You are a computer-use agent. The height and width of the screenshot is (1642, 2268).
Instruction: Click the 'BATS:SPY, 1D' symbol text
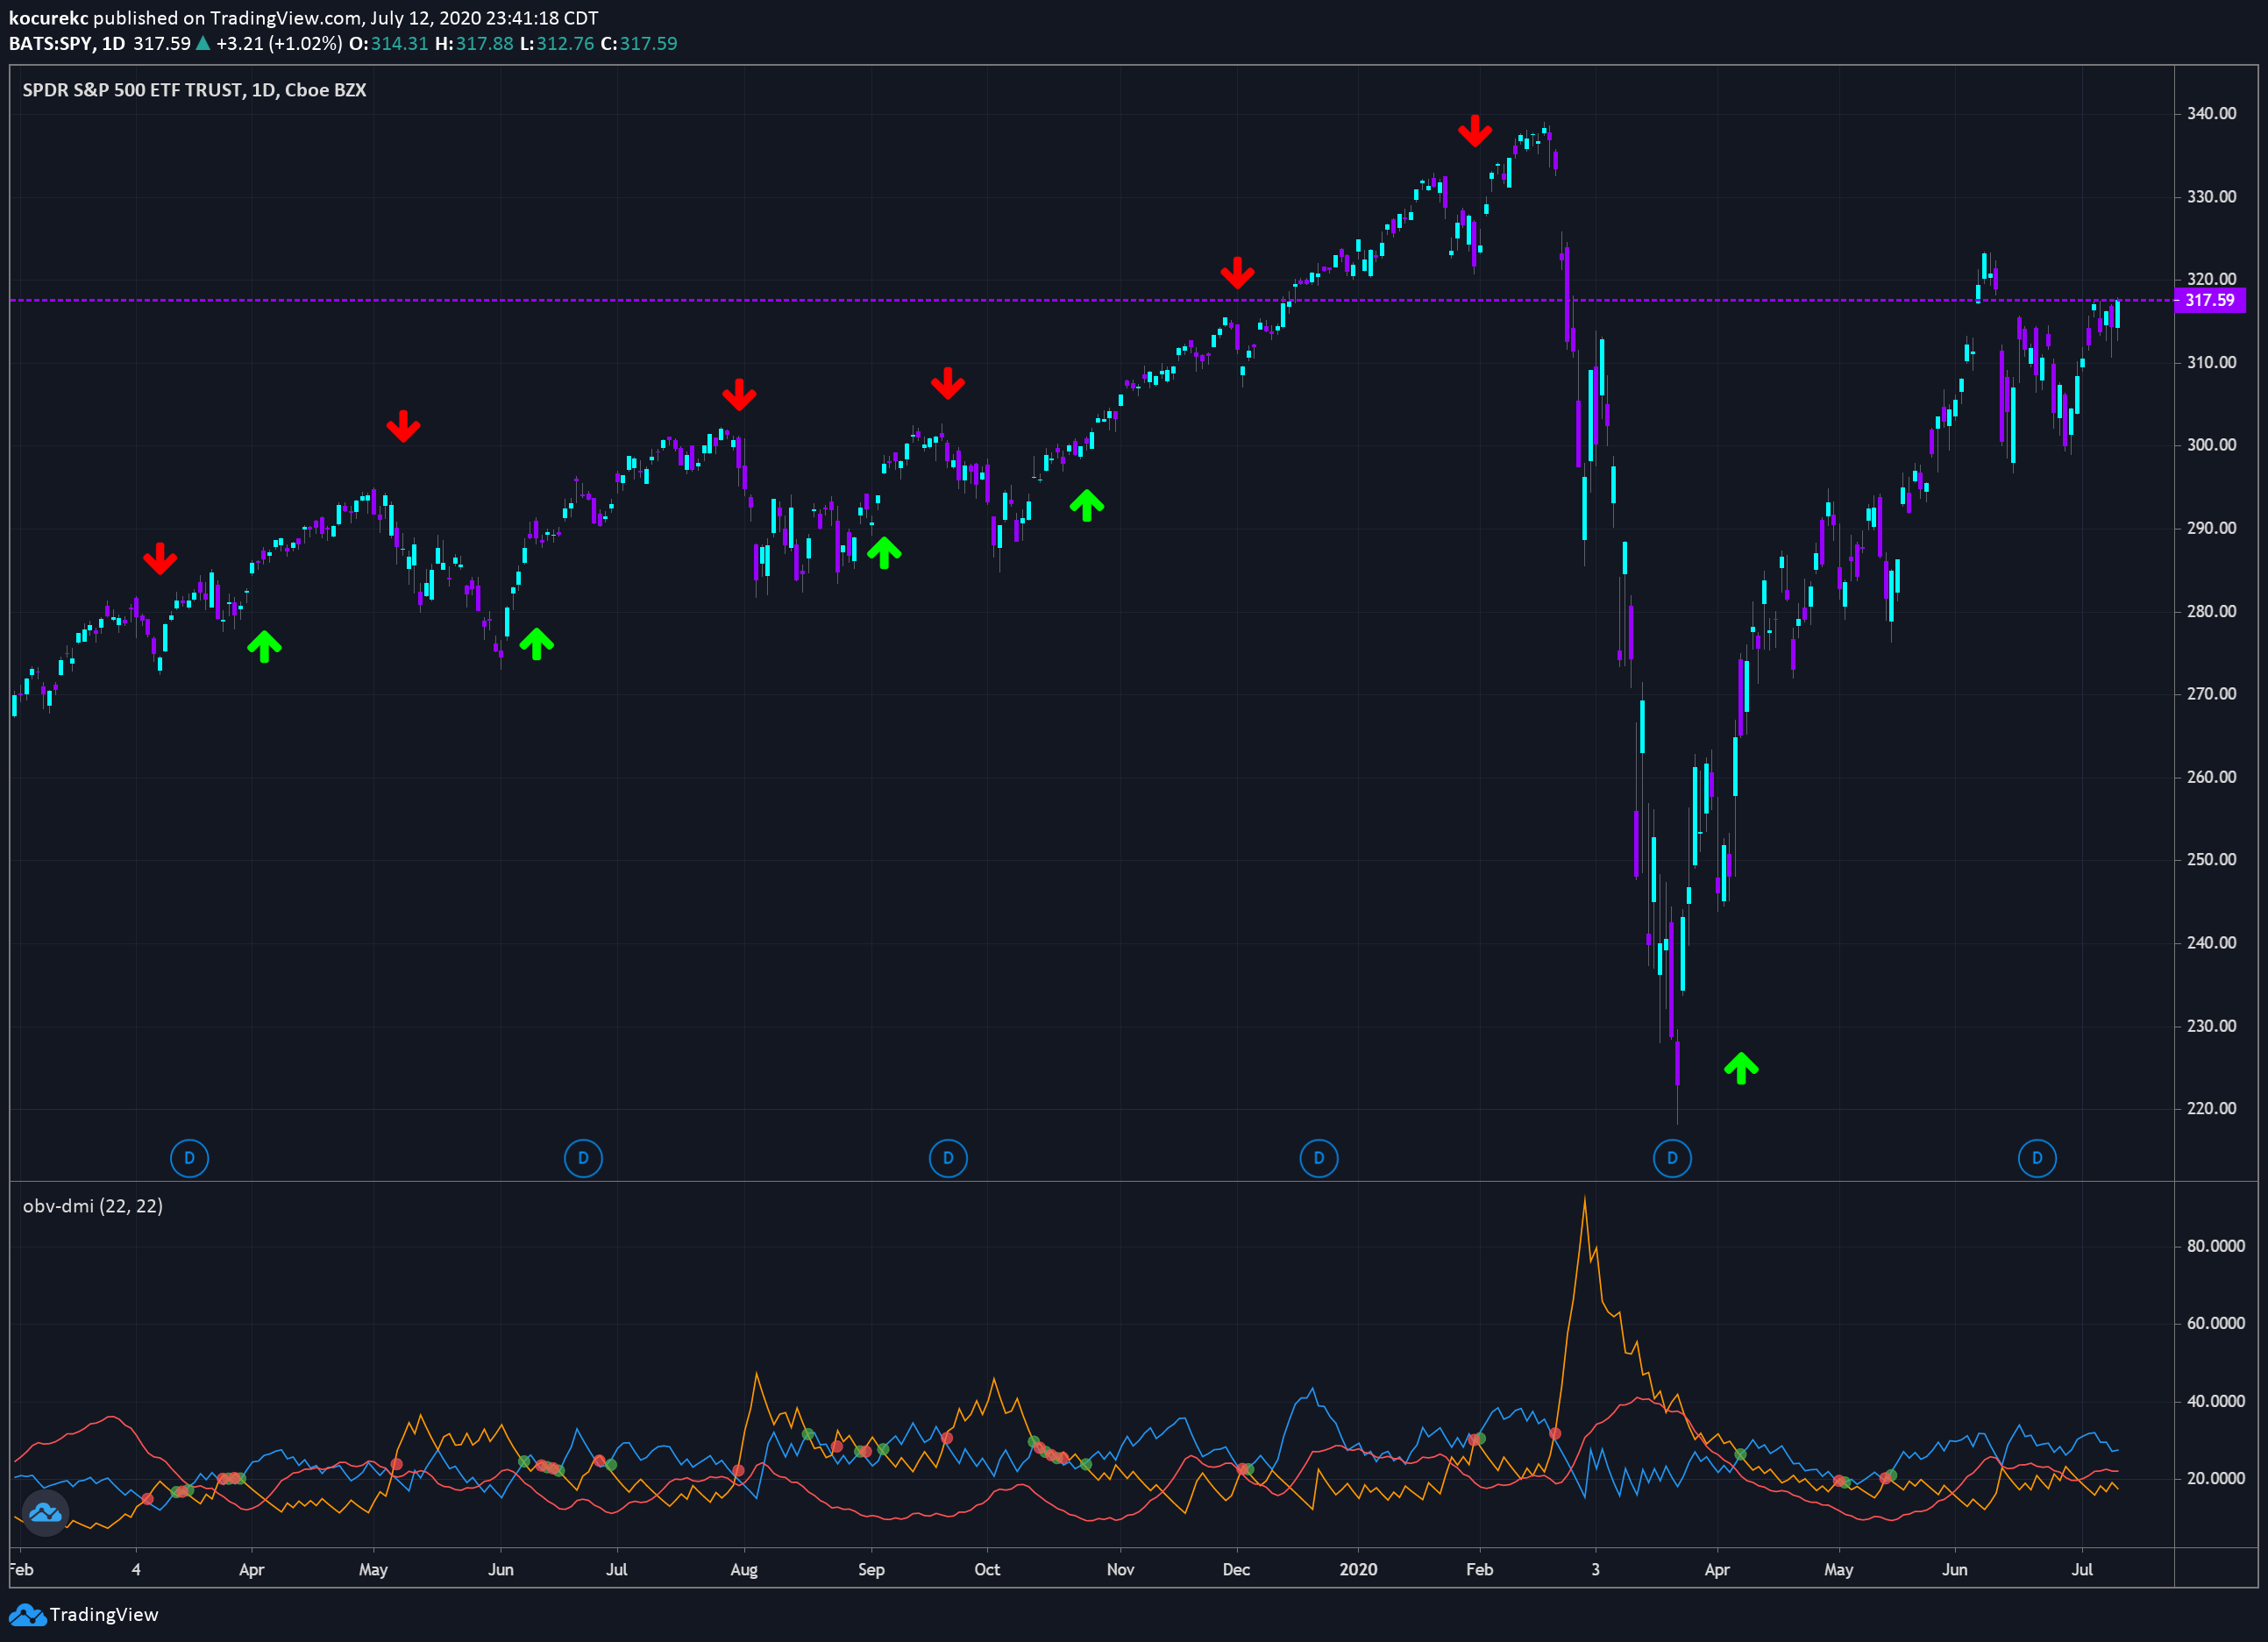point(67,43)
